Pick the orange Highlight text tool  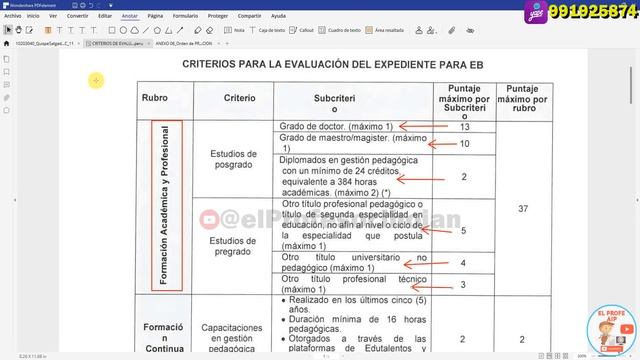(48, 30)
